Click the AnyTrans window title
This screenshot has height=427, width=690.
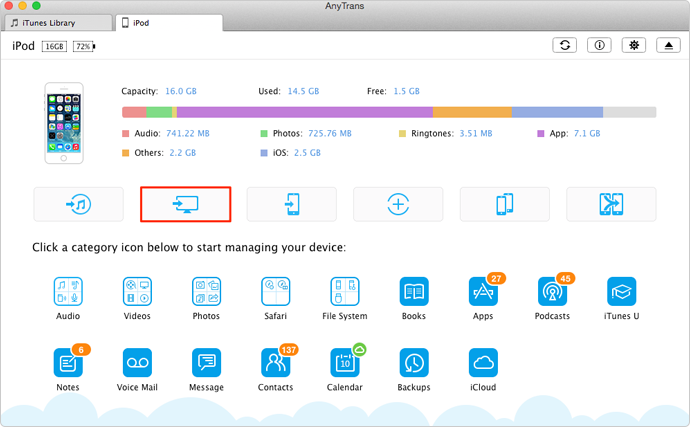(345, 6)
